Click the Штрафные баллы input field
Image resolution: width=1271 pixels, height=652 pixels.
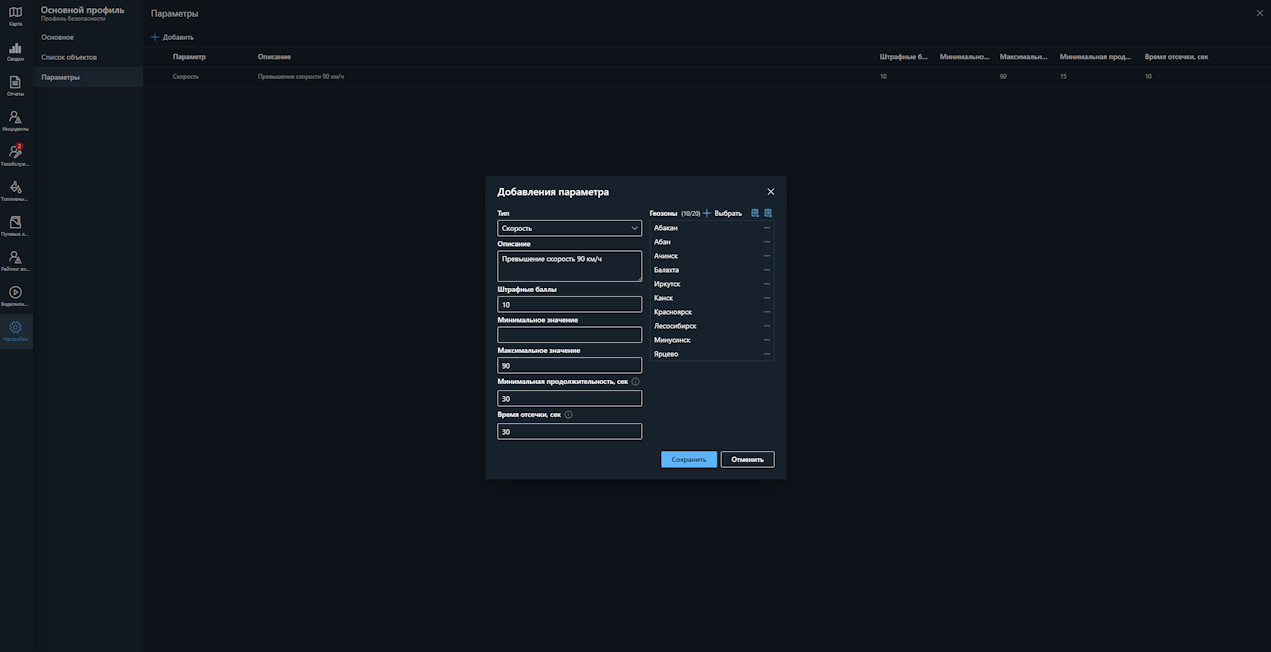(x=569, y=304)
